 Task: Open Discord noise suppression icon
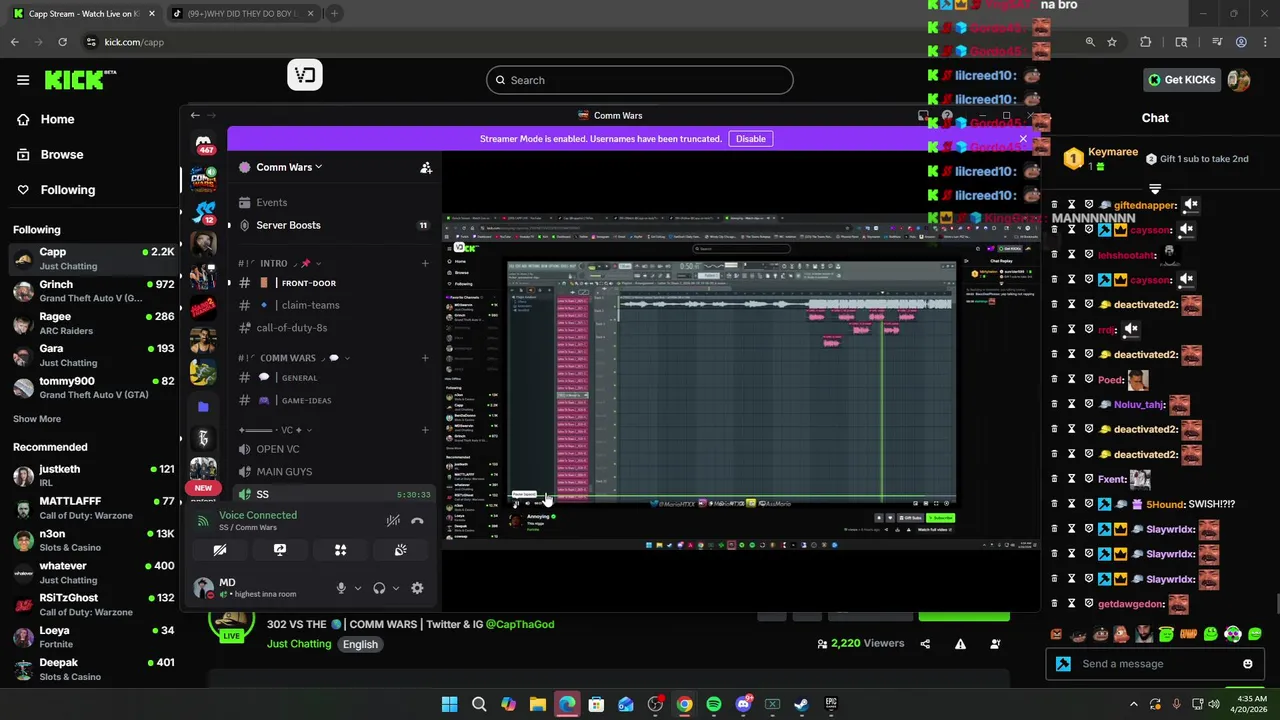394,521
